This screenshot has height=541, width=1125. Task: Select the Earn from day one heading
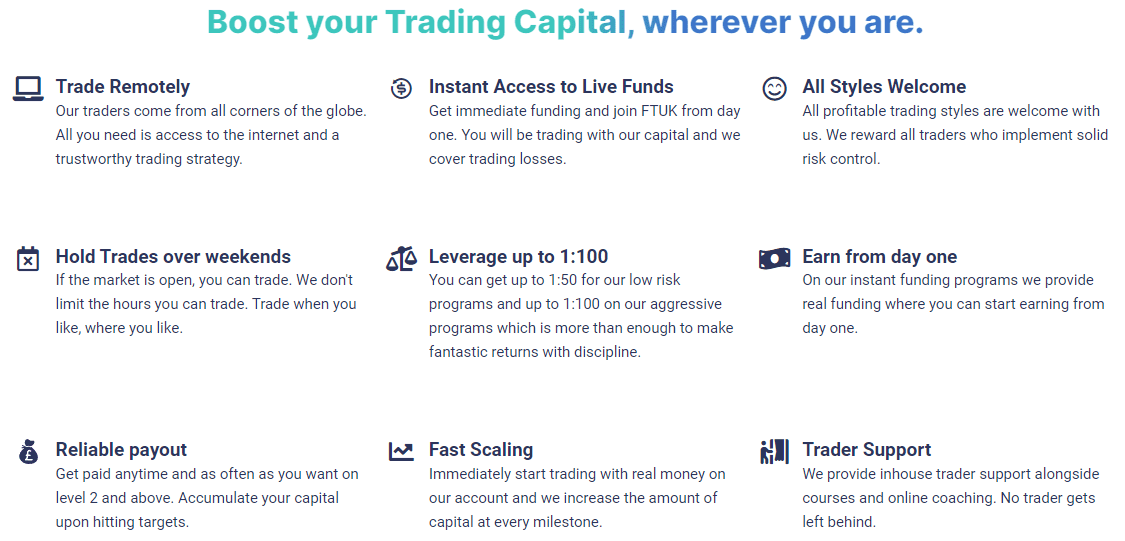[x=880, y=257]
